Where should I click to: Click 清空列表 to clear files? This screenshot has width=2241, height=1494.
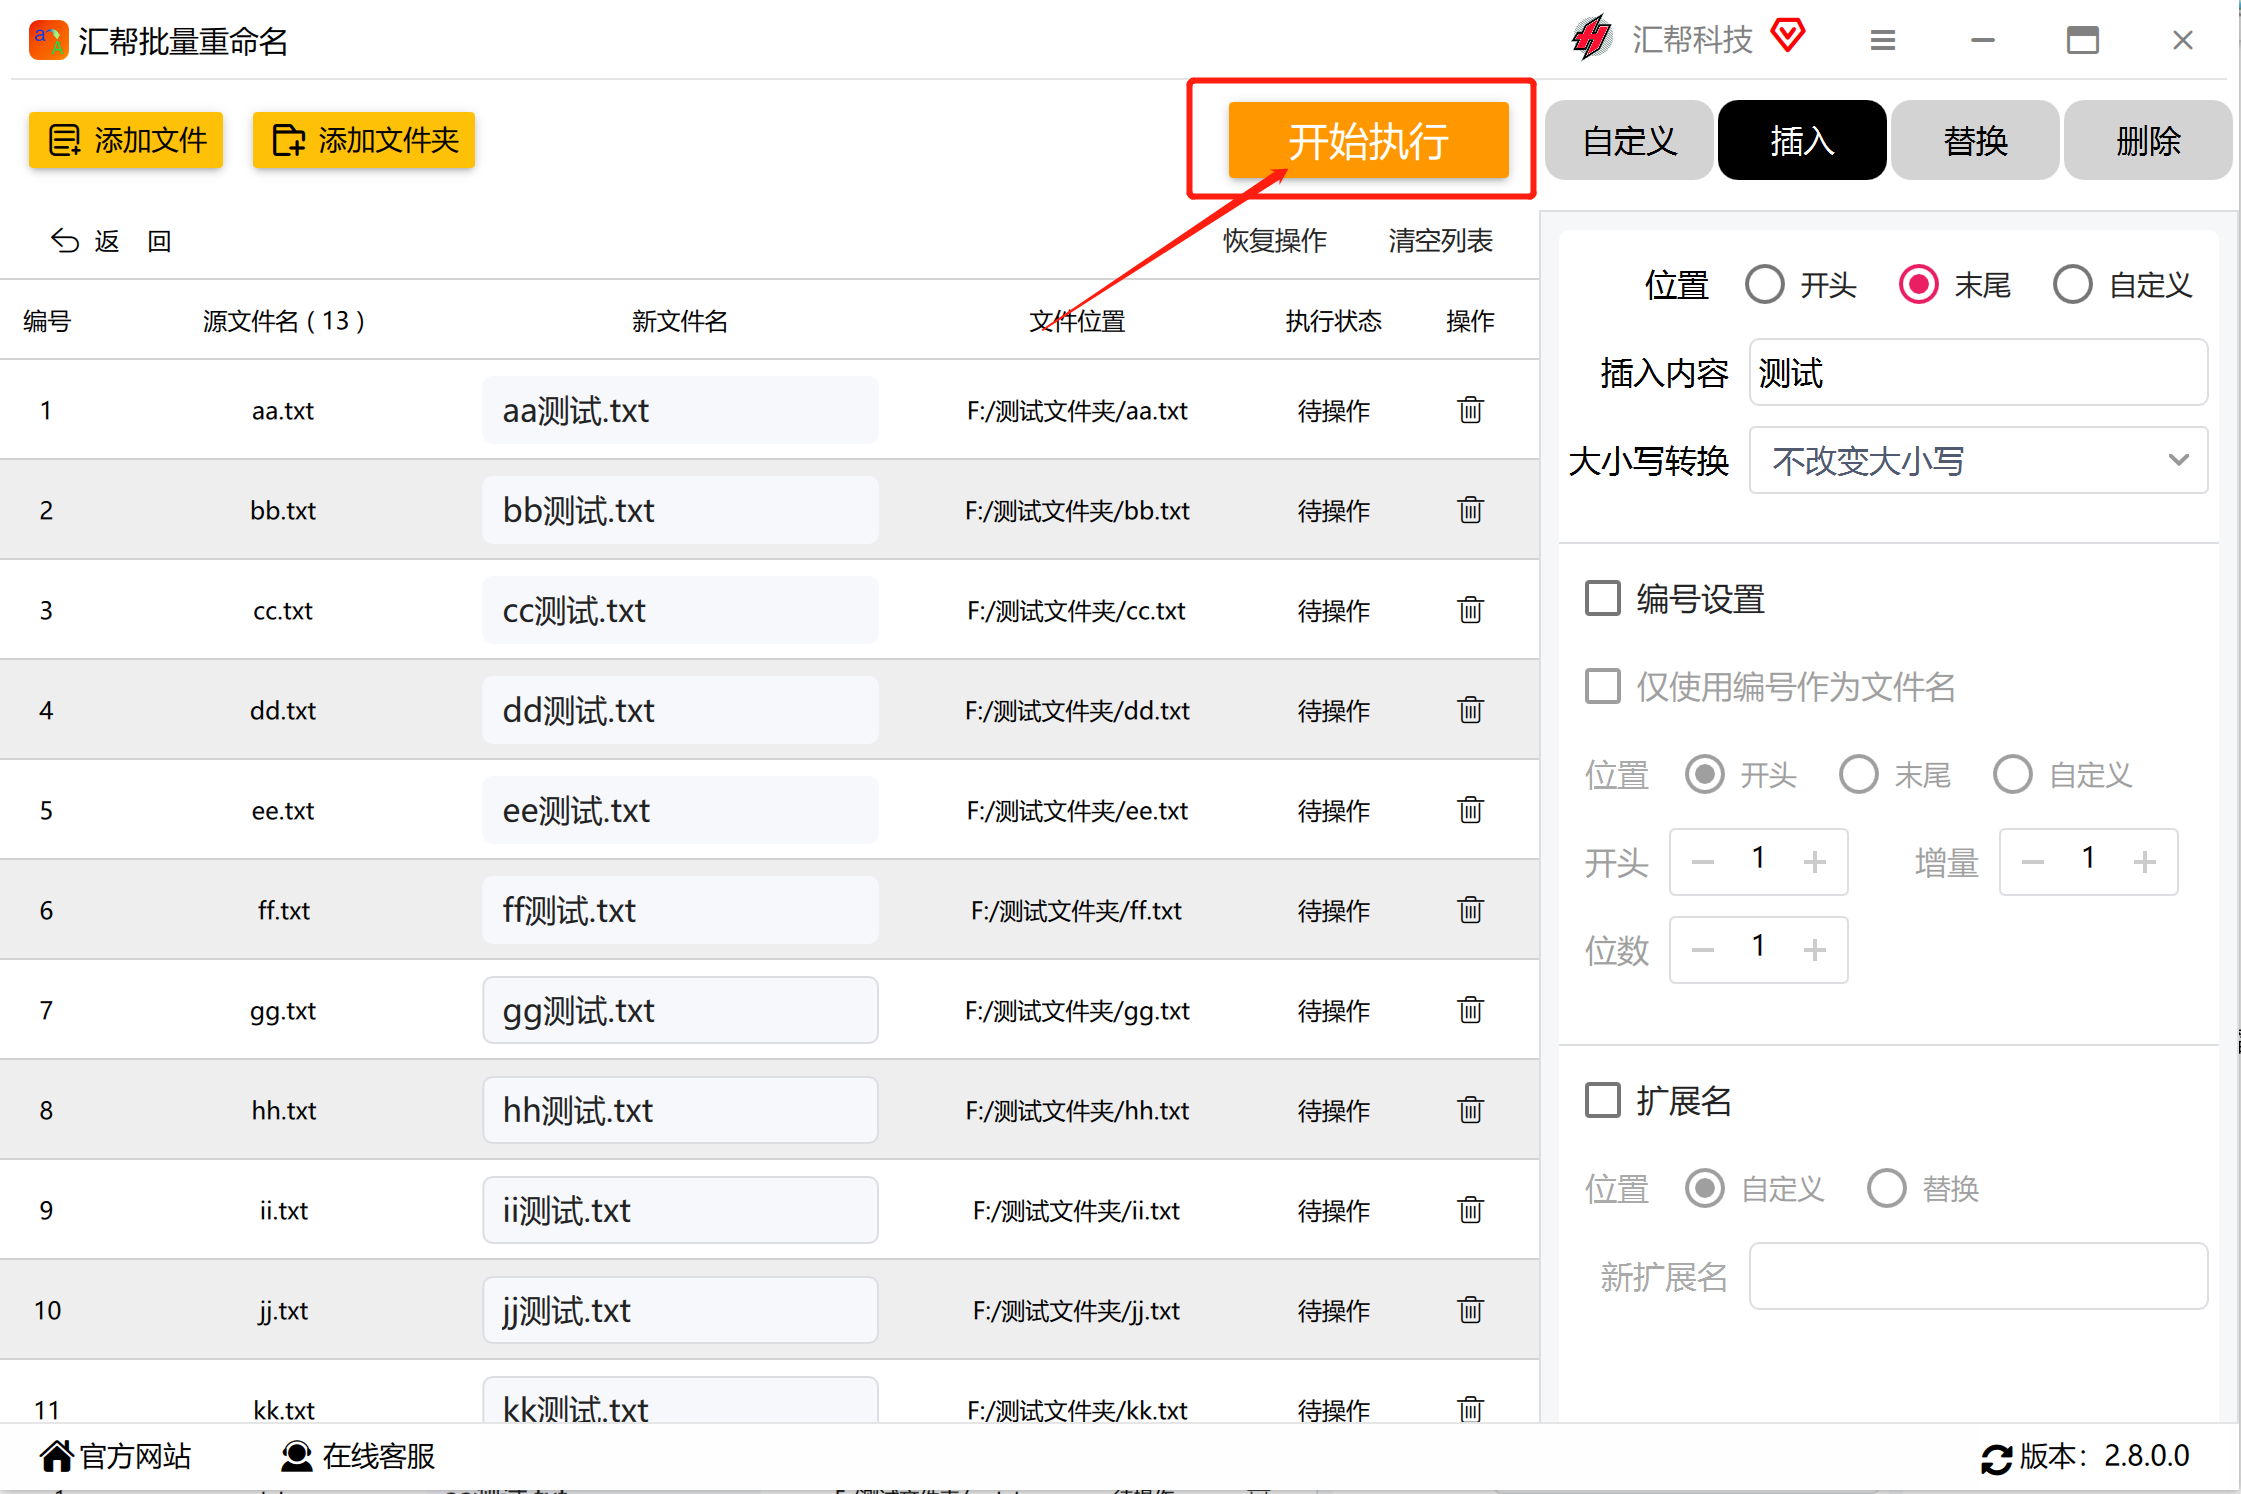(1440, 241)
